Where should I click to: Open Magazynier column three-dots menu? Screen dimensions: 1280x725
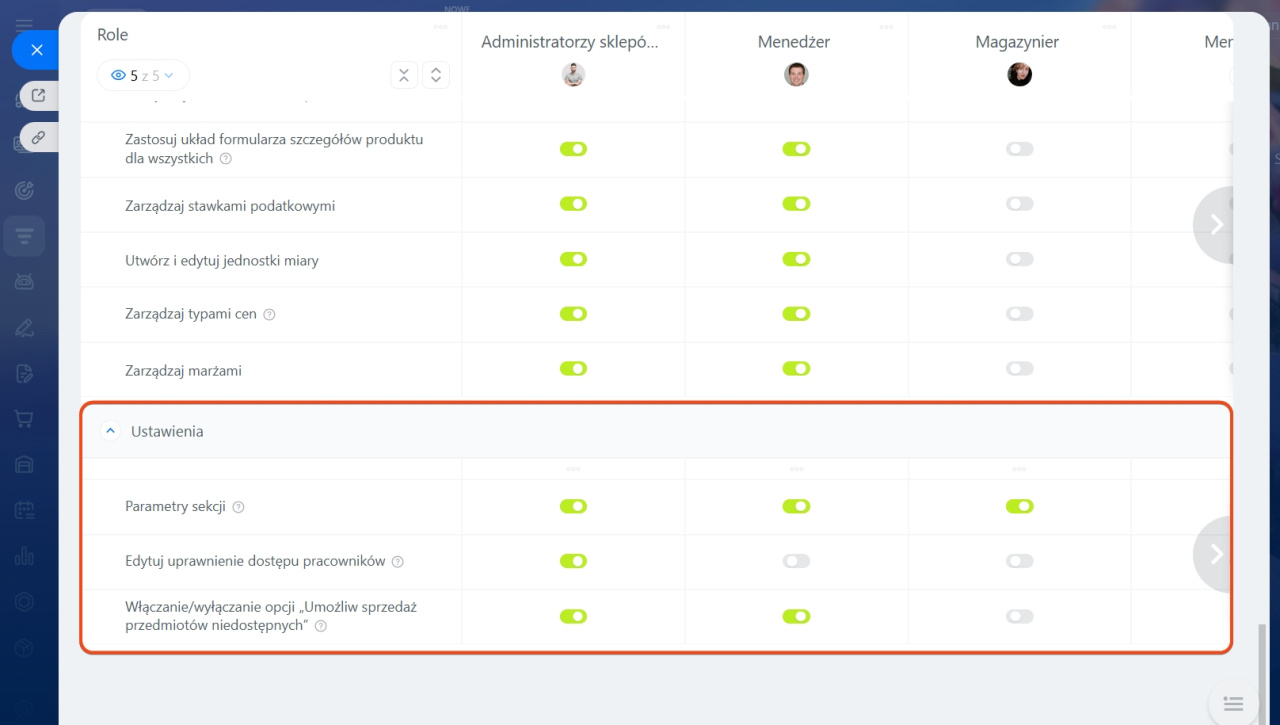pyautogui.click(x=1110, y=27)
